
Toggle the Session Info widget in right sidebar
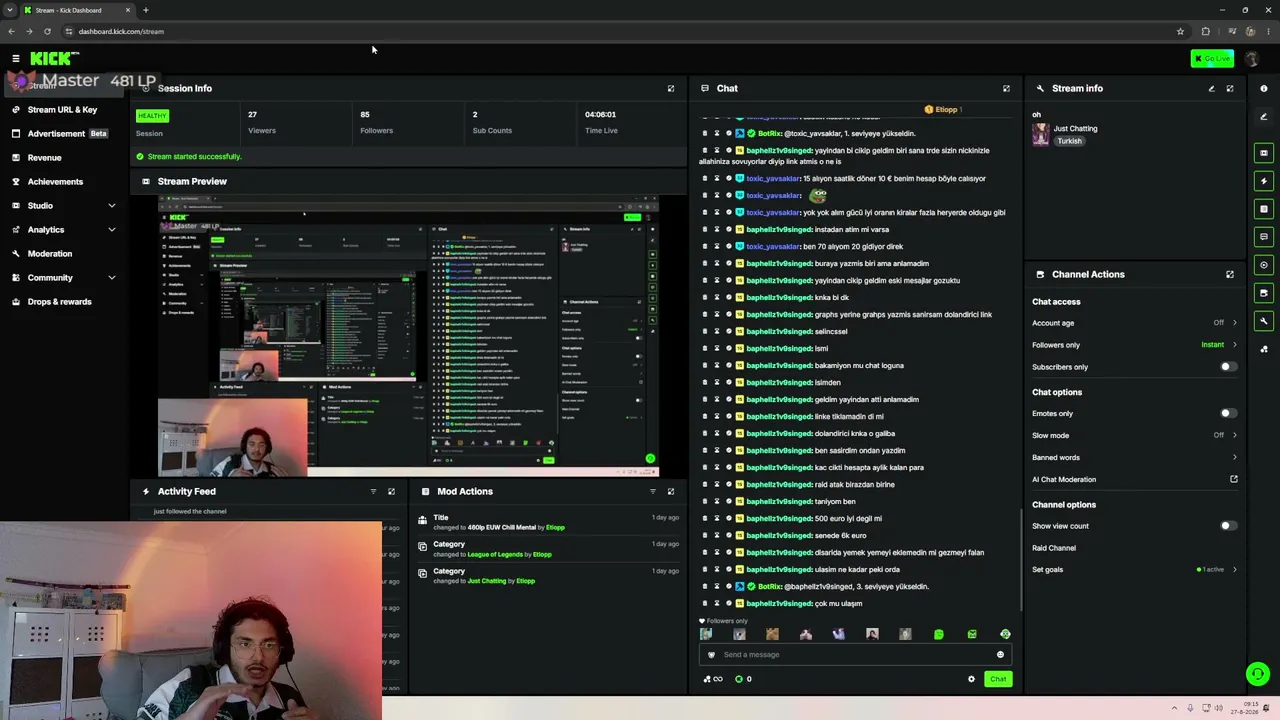click(1264, 265)
